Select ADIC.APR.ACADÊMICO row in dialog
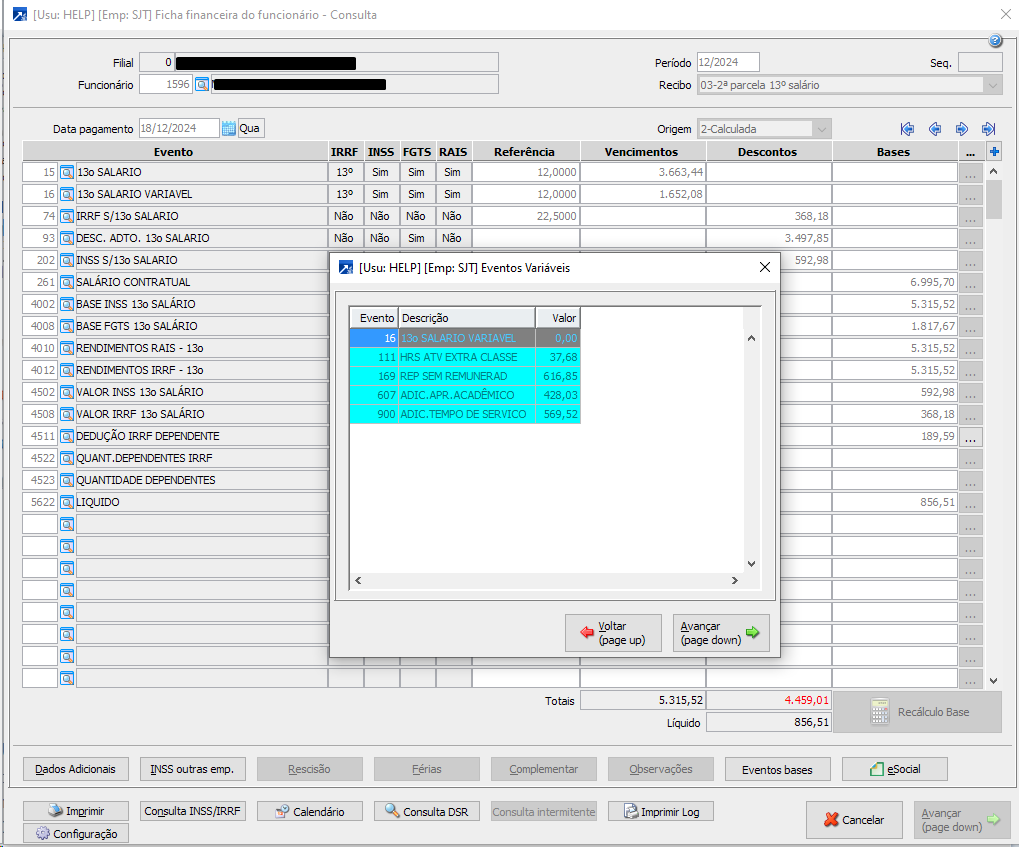The image size is (1019, 847). 465,395
